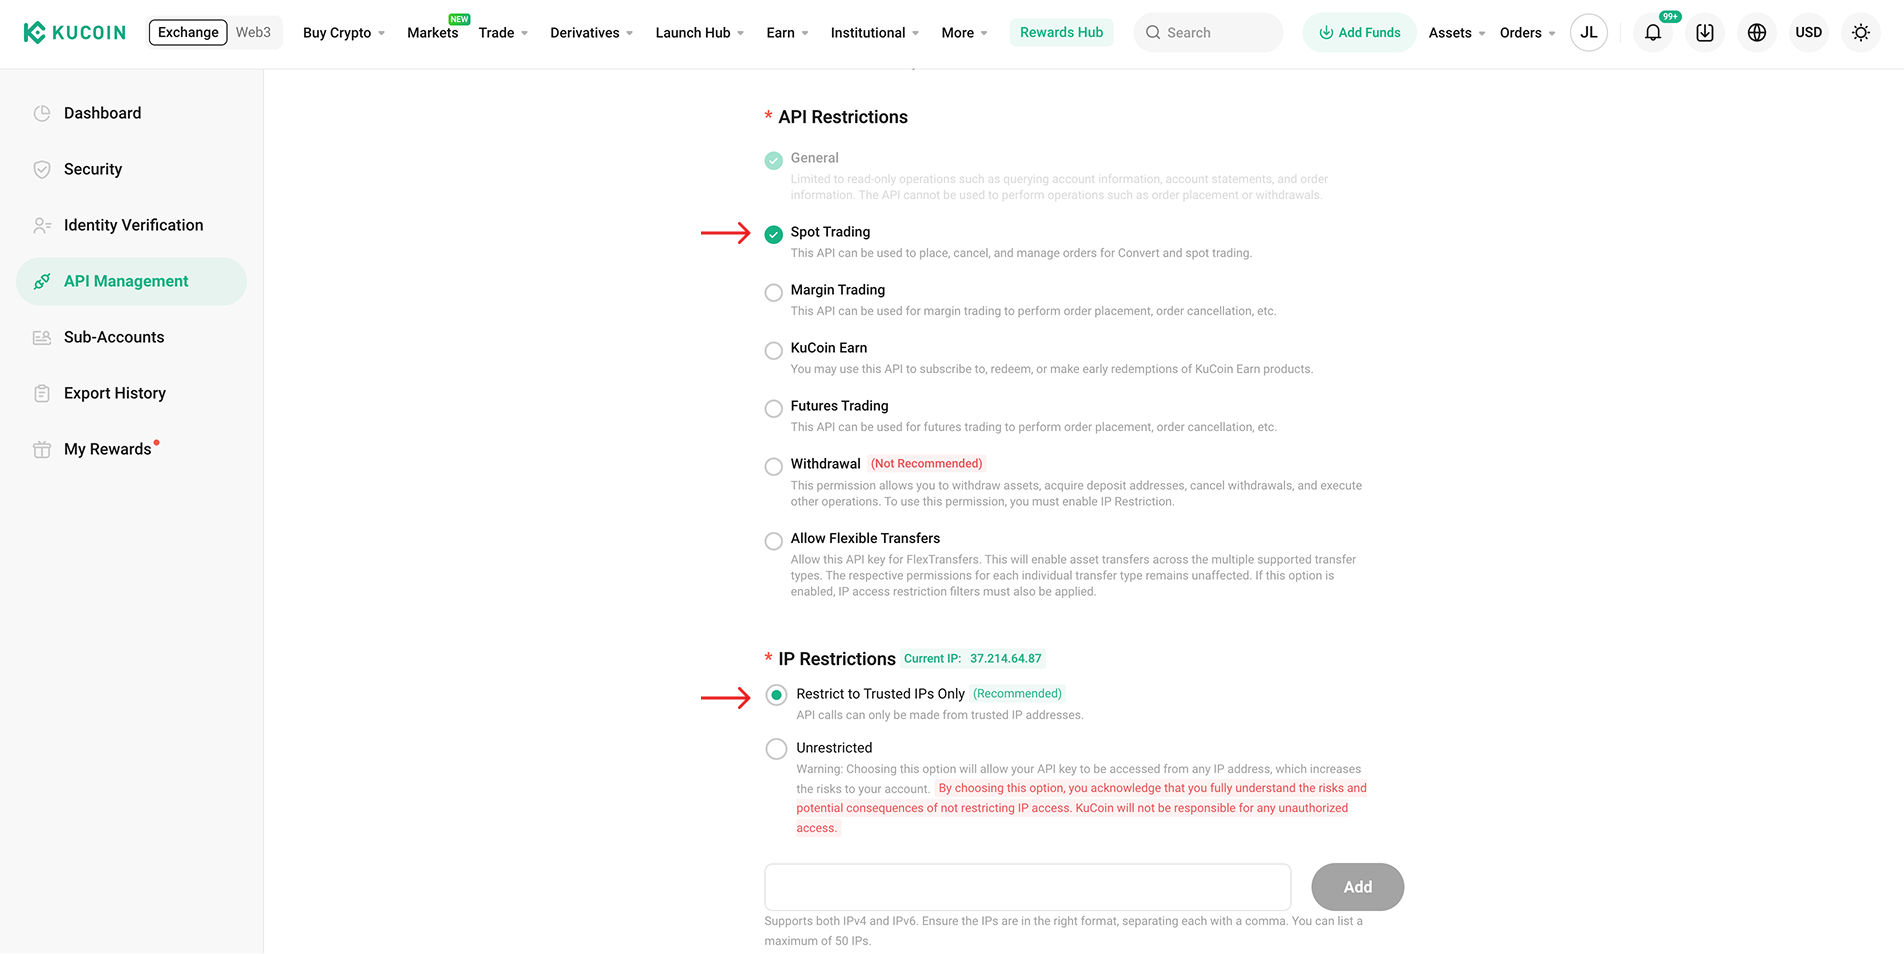Image resolution: width=1904 pixels, height=954 pixels.
Task: Enable the Margin Trading permission
Action: click(x=774, y=293)
